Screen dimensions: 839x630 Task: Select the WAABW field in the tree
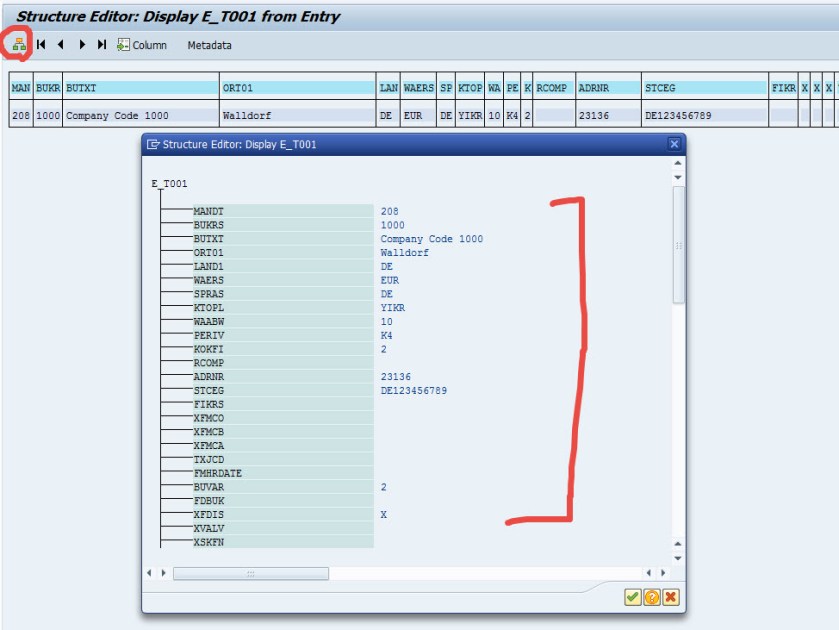283,322
